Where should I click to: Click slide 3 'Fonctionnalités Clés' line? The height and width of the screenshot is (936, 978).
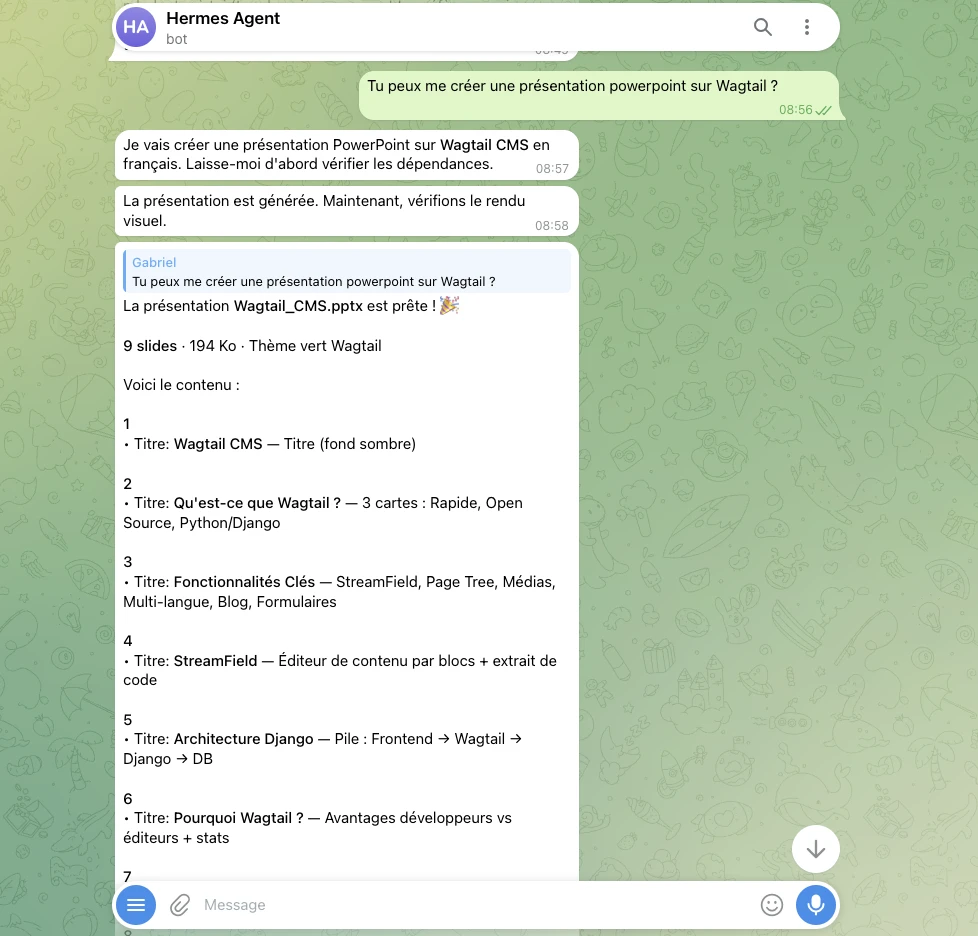point(339,592)
